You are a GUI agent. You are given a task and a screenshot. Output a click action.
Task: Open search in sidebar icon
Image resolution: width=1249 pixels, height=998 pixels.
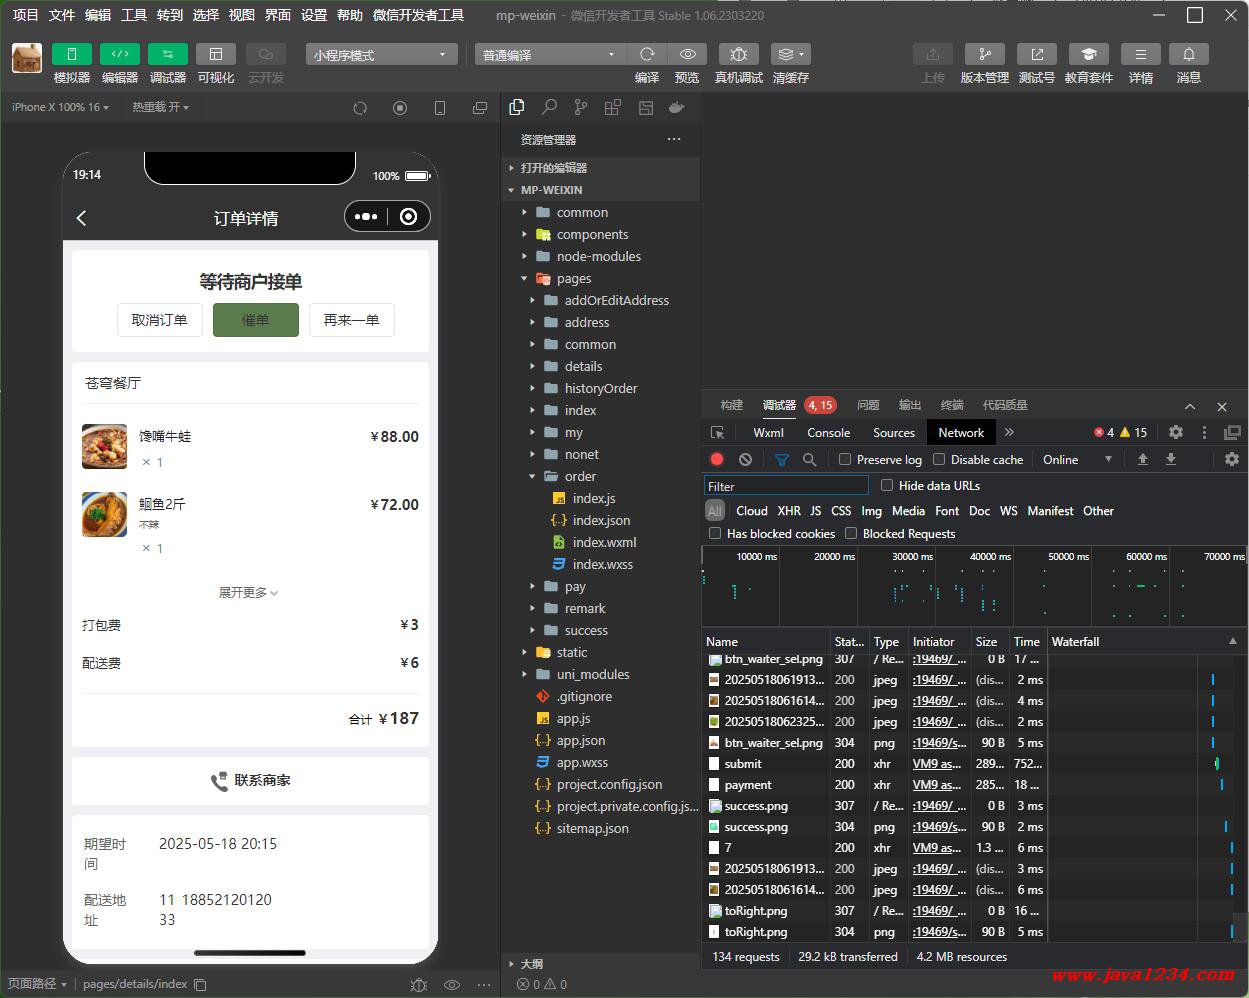point(549,108)
